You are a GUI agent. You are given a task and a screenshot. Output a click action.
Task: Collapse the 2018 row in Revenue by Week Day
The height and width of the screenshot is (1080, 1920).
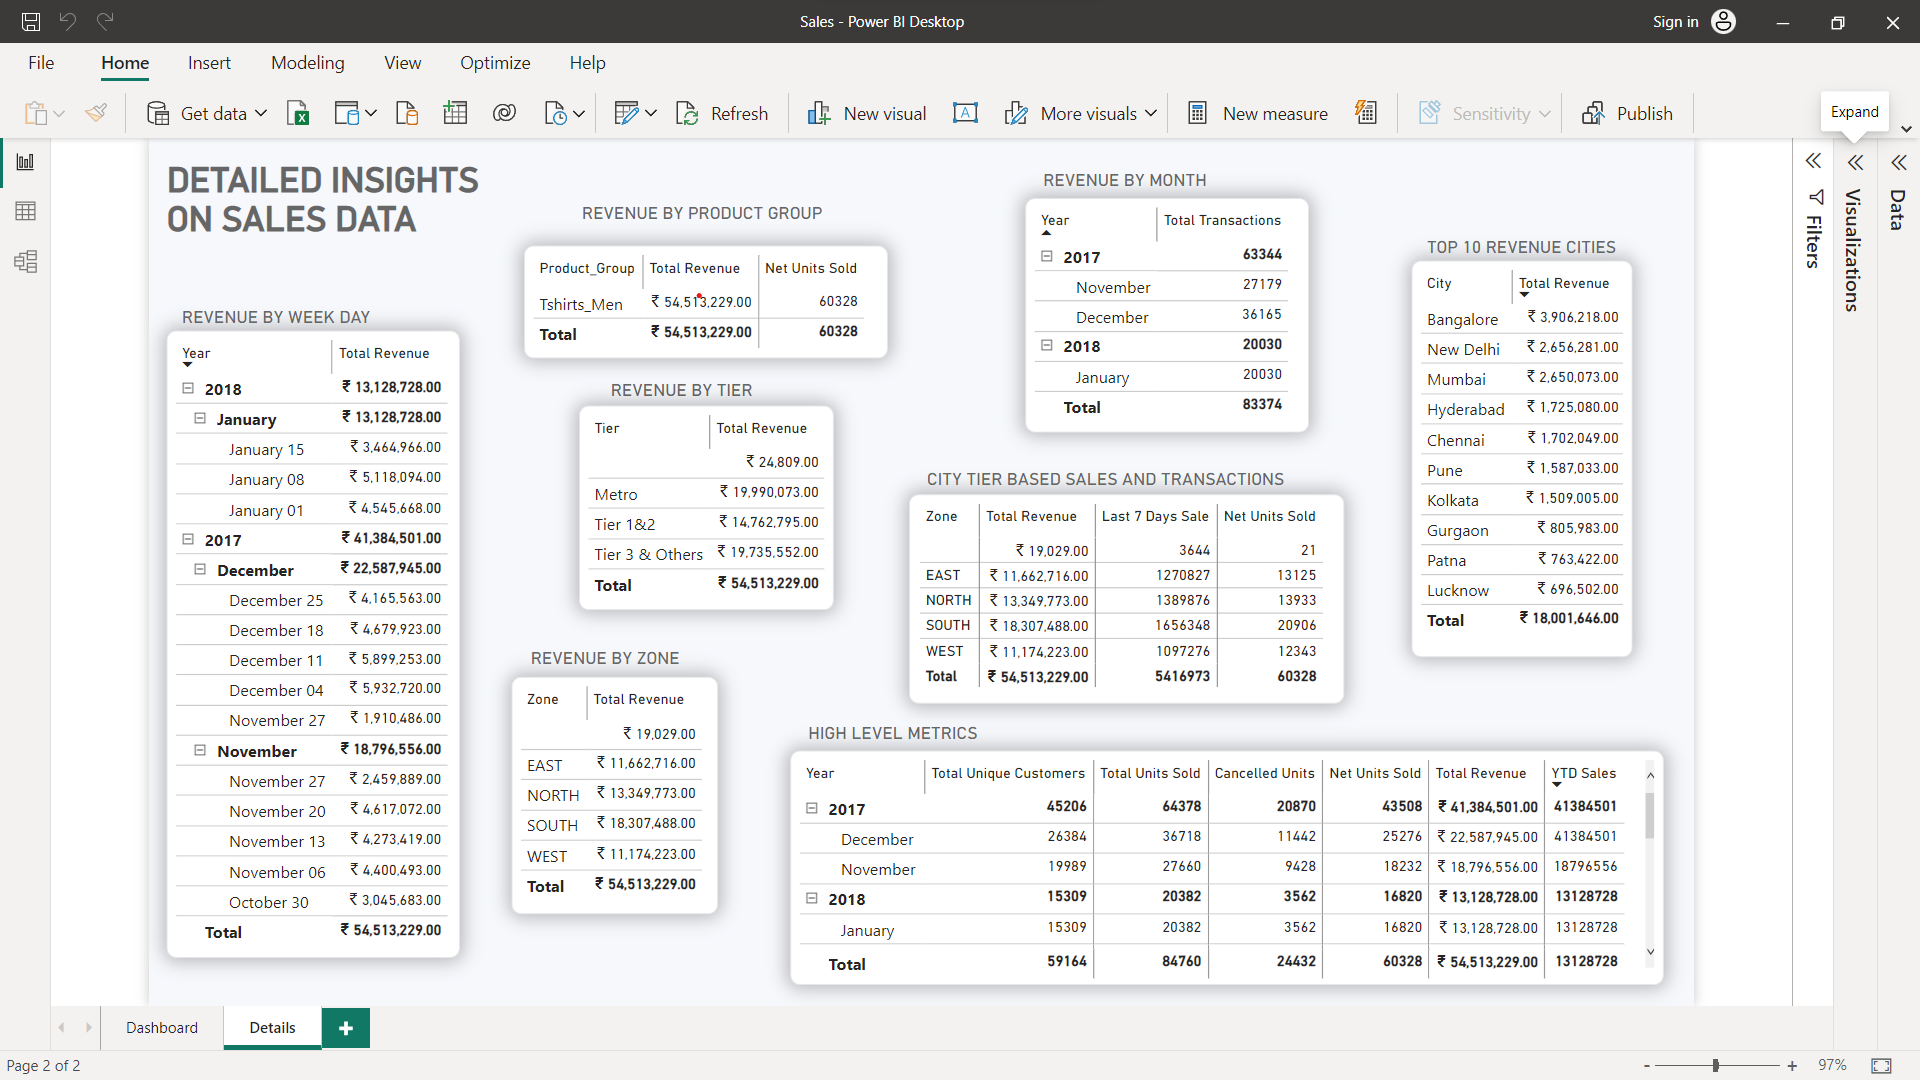pyautogui.click(x=188, y=389)
